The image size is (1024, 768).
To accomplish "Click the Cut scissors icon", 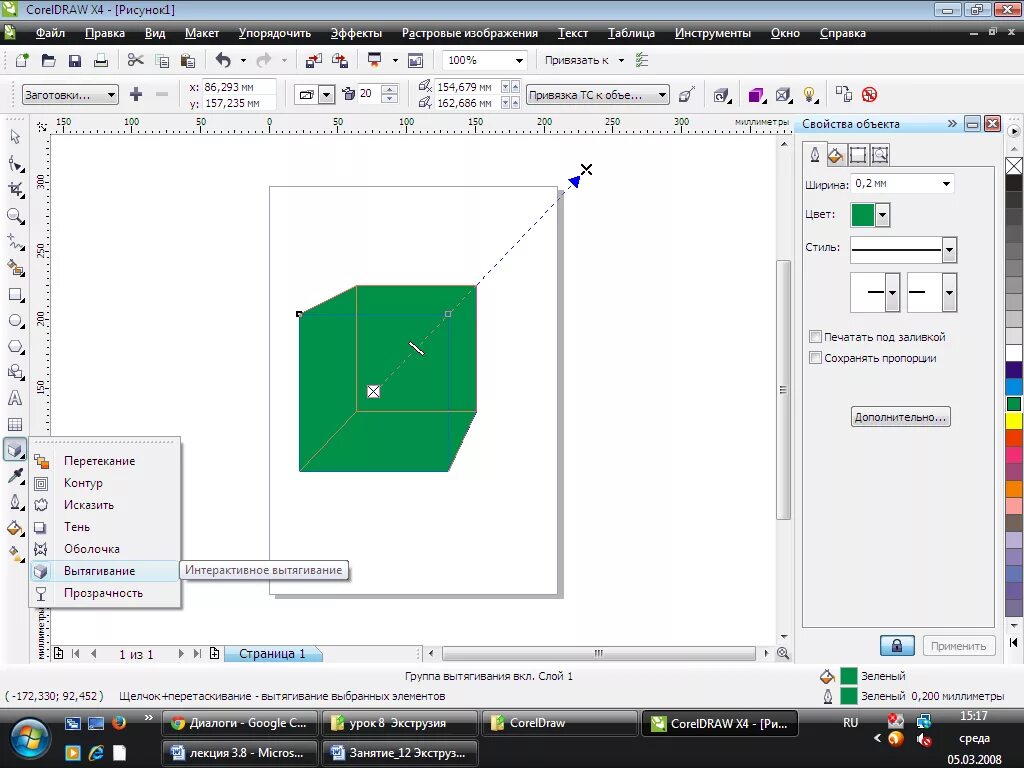I will coord(136,61).
